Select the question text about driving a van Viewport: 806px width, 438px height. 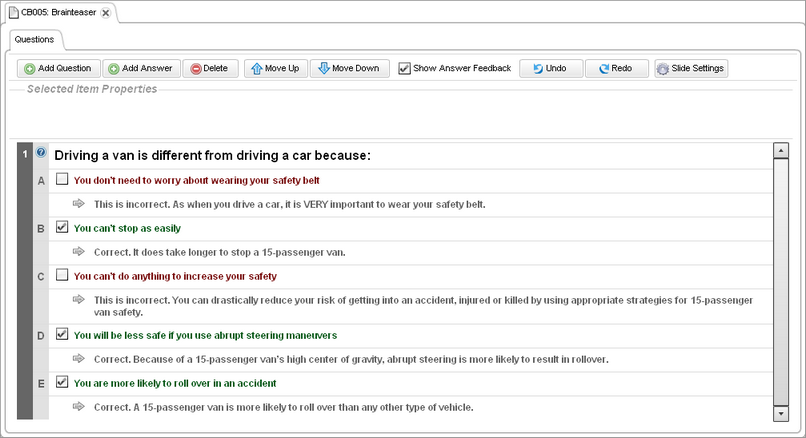[x=212, y=155]
